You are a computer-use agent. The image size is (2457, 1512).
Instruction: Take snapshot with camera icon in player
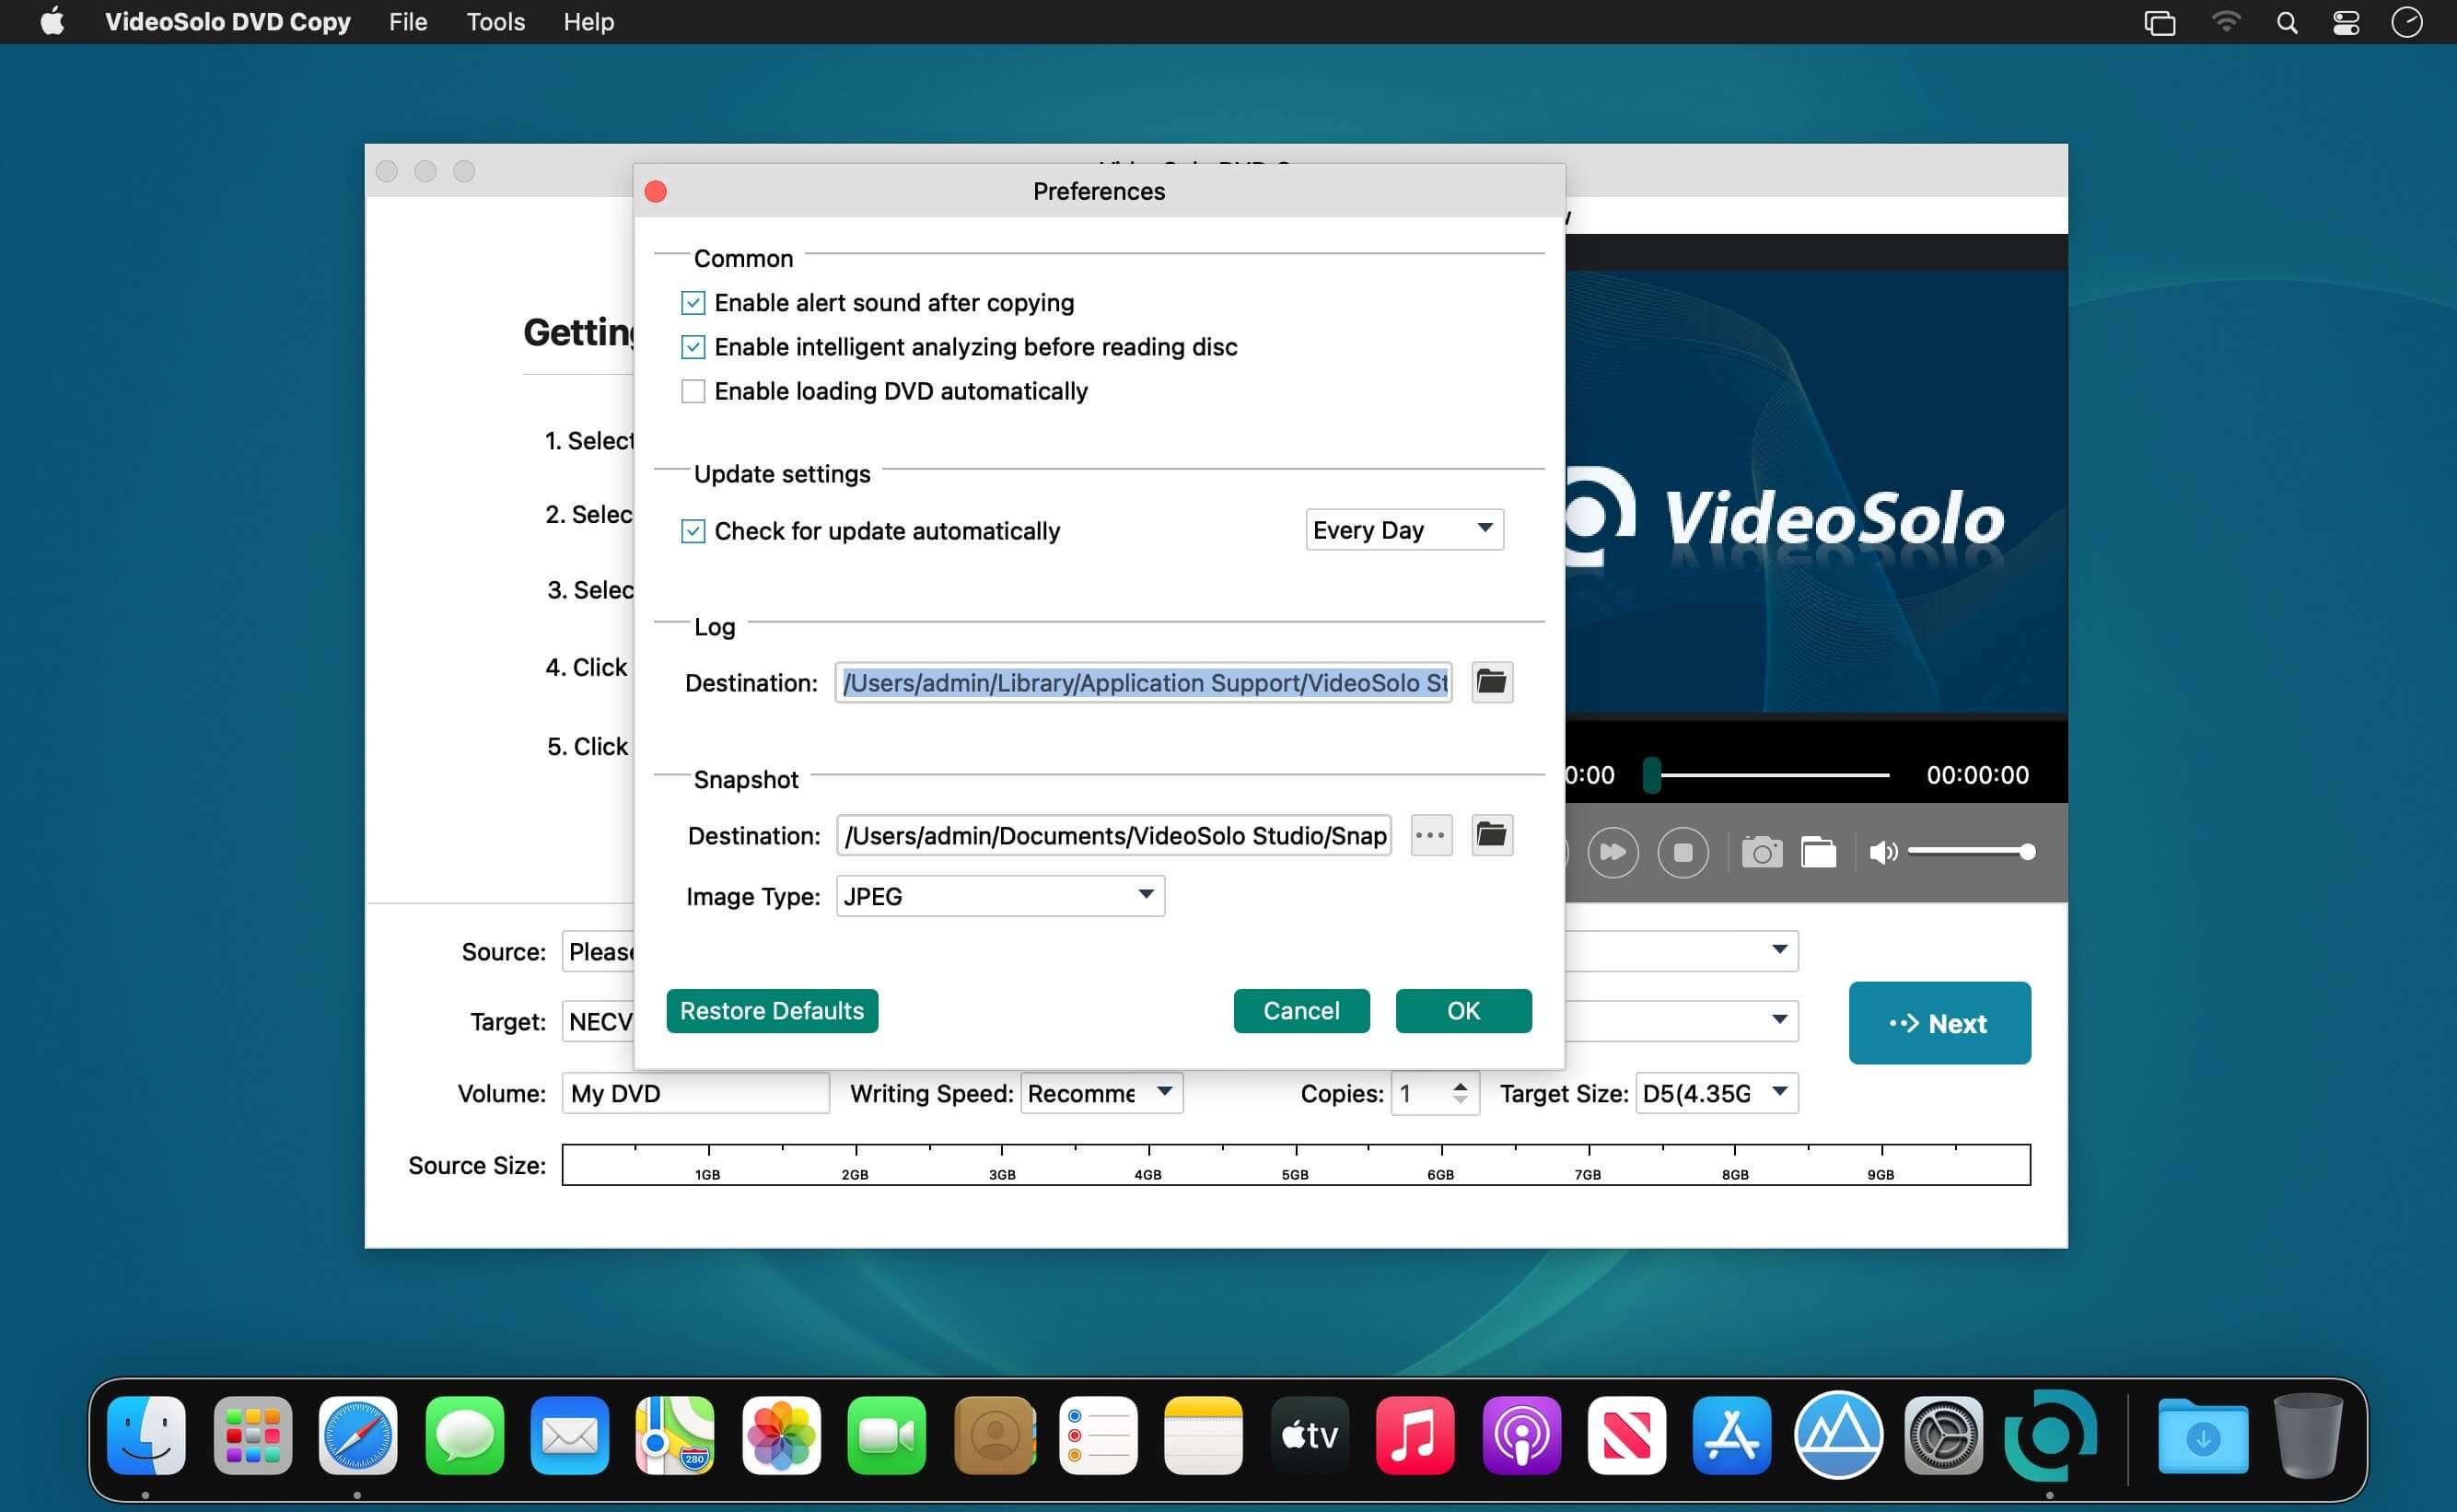point(1761,853)
